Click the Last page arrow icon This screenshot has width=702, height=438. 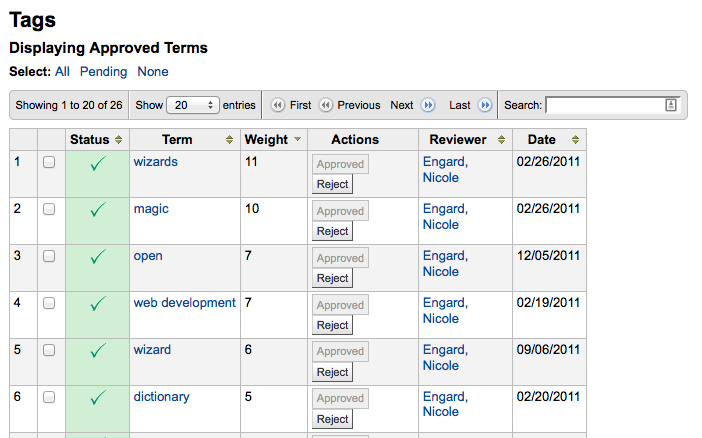(x=485, y=105)
